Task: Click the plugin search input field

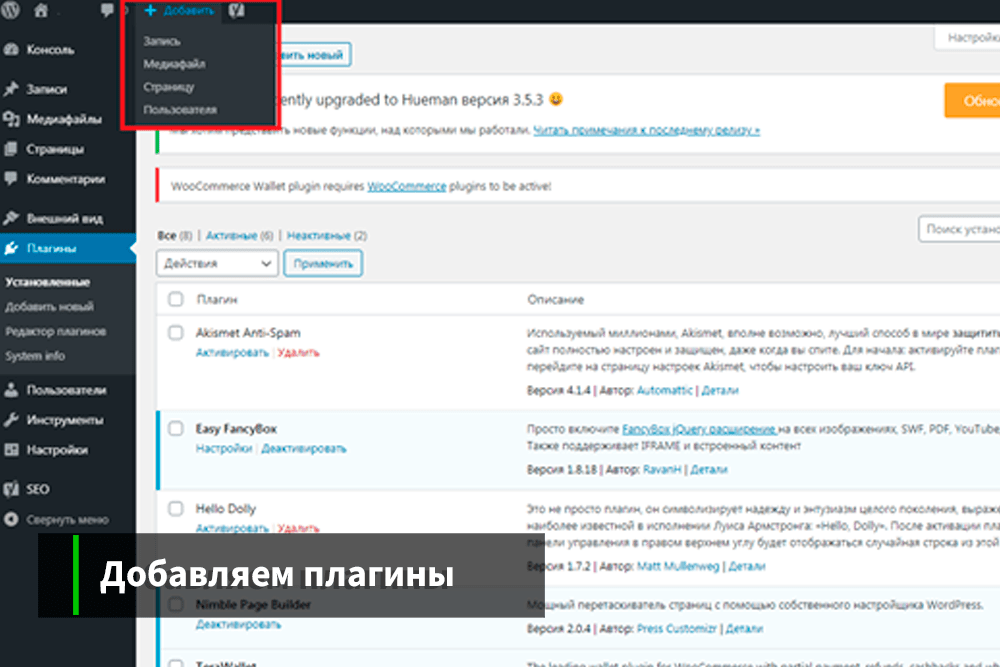Action: tap(959, 229)
